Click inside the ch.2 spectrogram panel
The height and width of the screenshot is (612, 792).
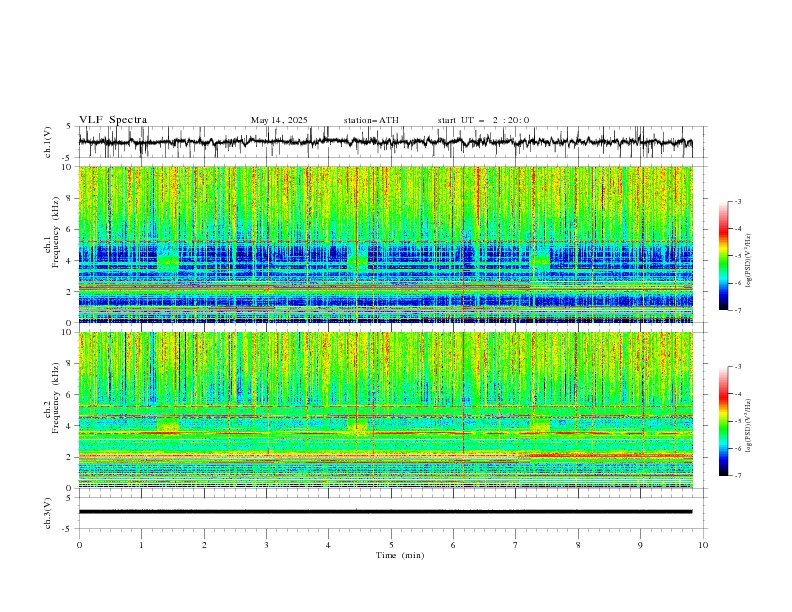385,410
